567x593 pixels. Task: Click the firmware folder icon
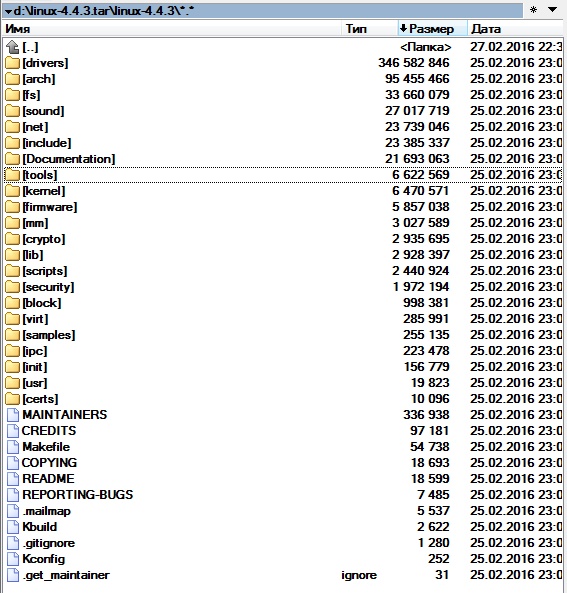click(12, 207)
